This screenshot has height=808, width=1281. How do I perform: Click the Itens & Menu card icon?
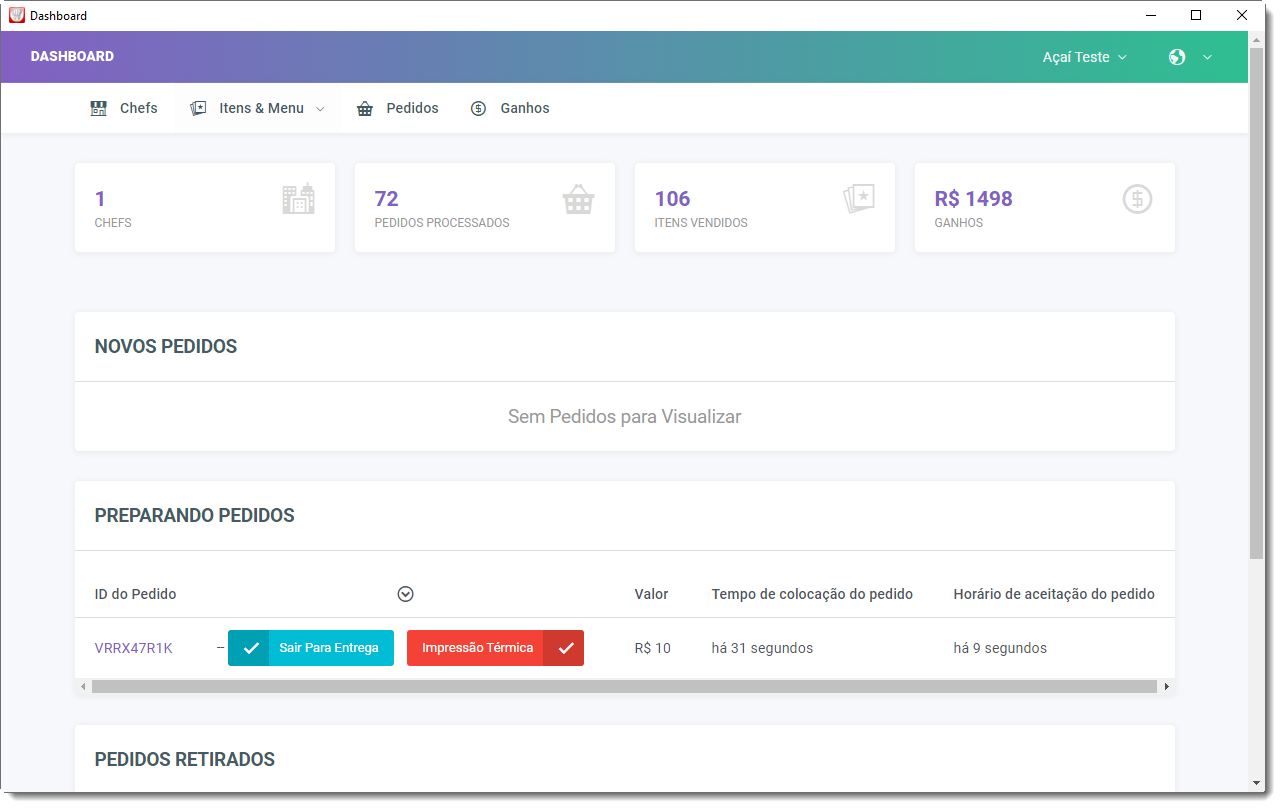(x=198, y=108)
